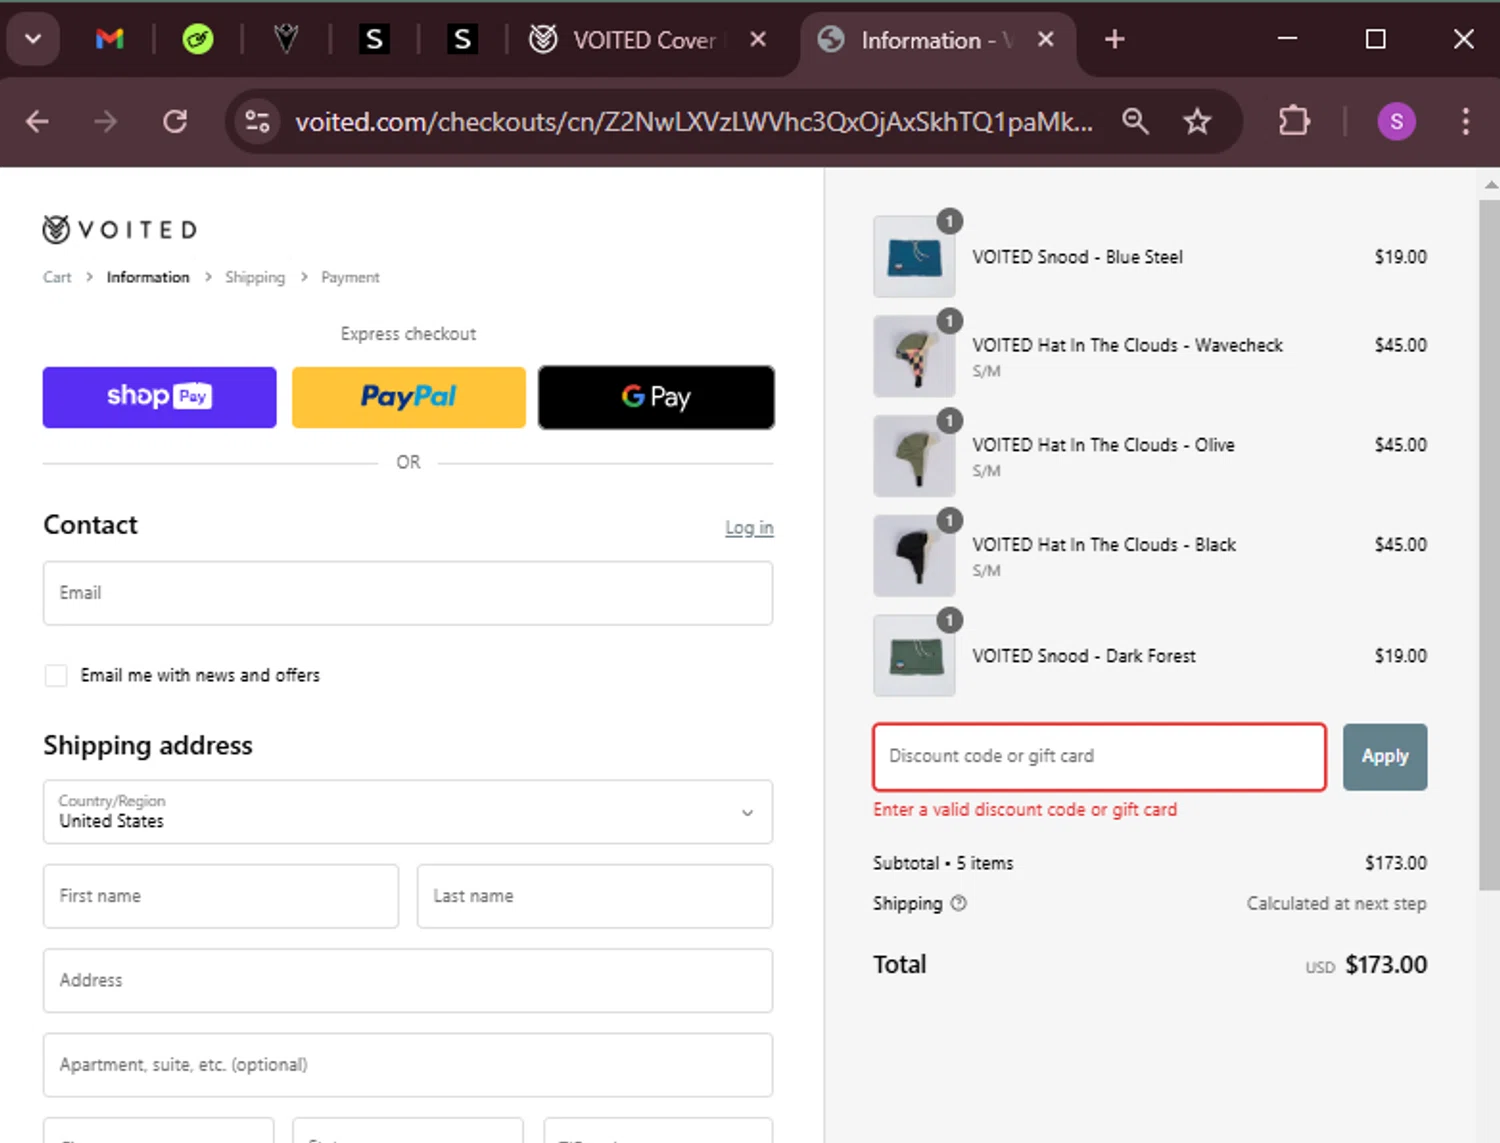The width and height of the screenshot is (1500, 1143).
Task: Click the address bar URL
Action: point(694,122)
